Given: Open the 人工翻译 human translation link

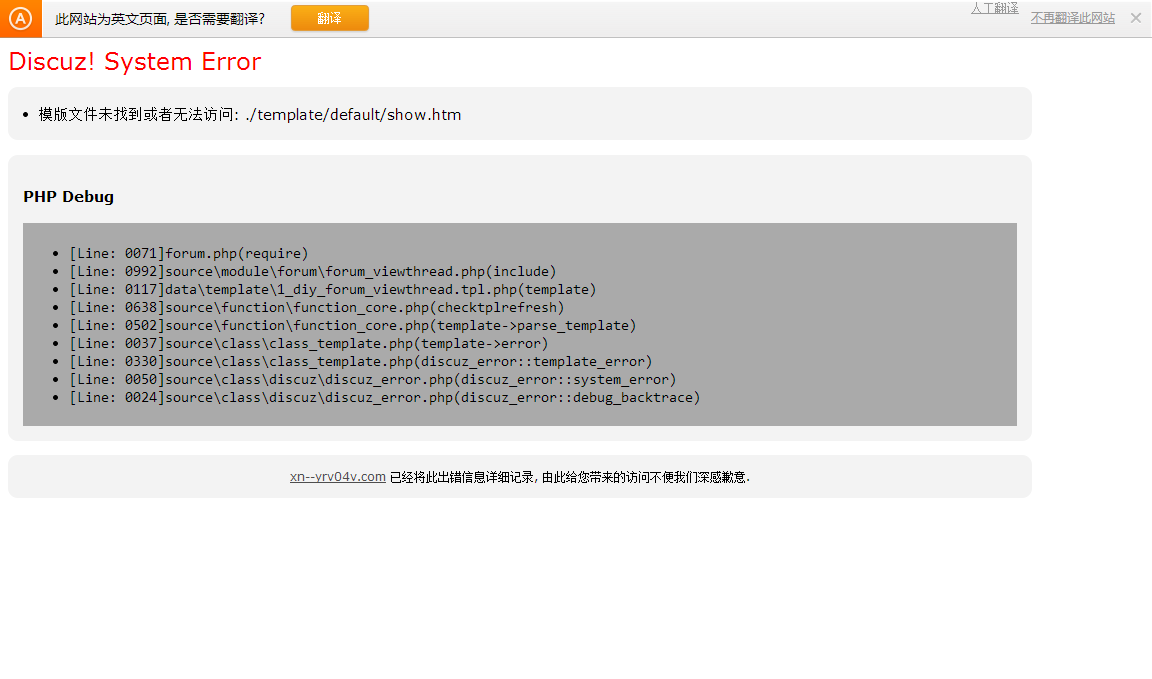Looking at the screenshot, I should pyautogui.click(x=994, y=8).
